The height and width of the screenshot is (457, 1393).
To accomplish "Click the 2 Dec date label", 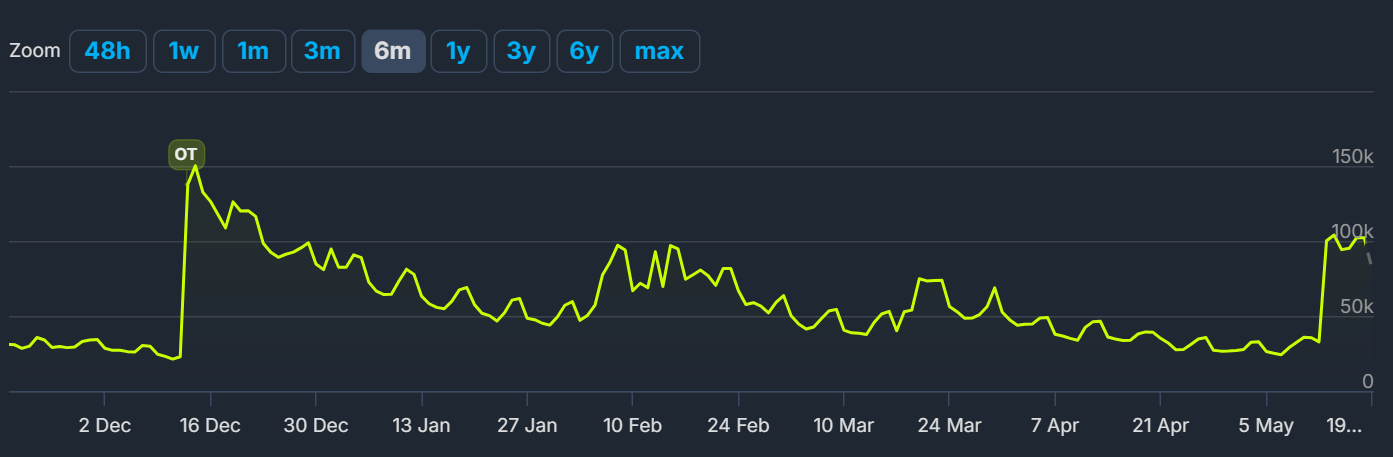I will pos(105,426).
